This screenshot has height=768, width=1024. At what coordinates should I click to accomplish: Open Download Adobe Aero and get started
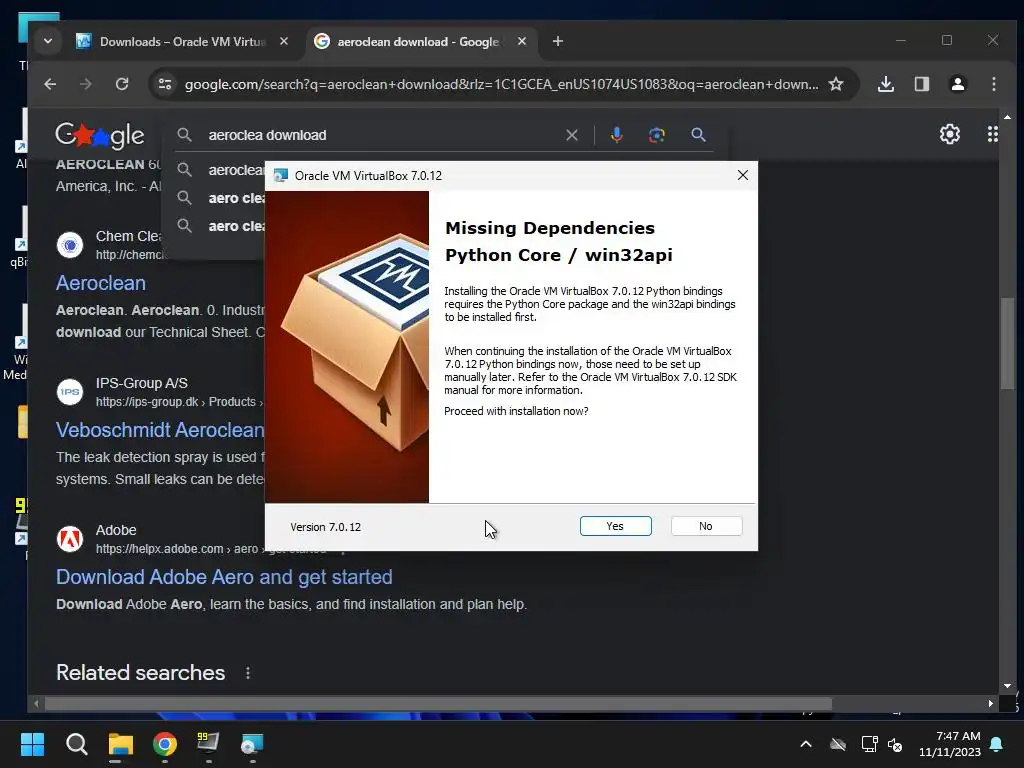click(224, 577)
